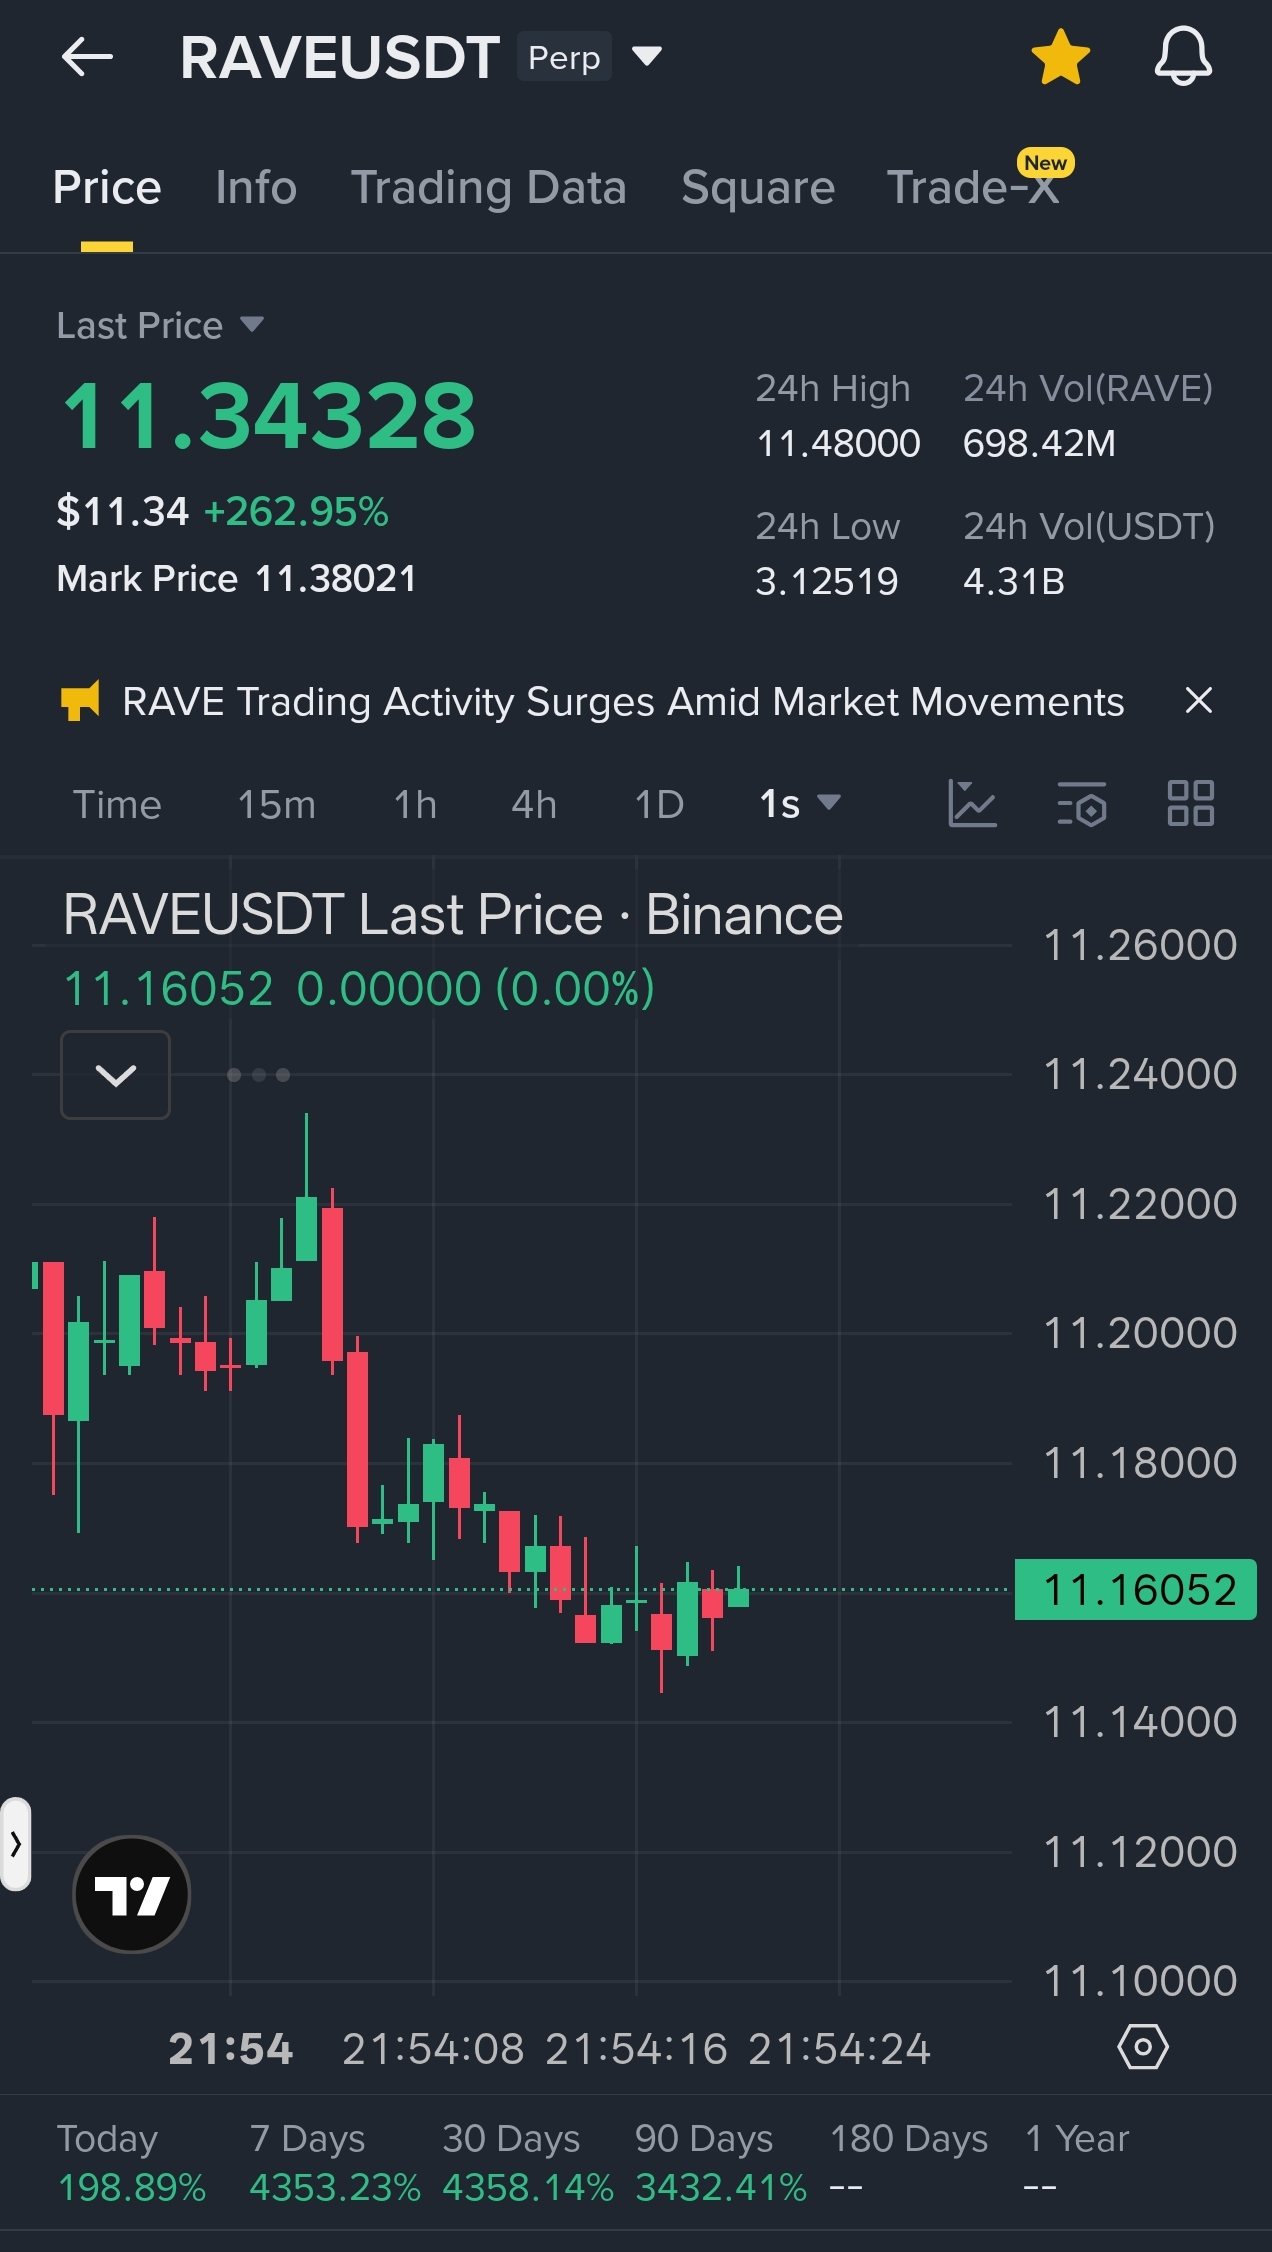Tap the Mark Price 11.38021 text

coord(236,578)
